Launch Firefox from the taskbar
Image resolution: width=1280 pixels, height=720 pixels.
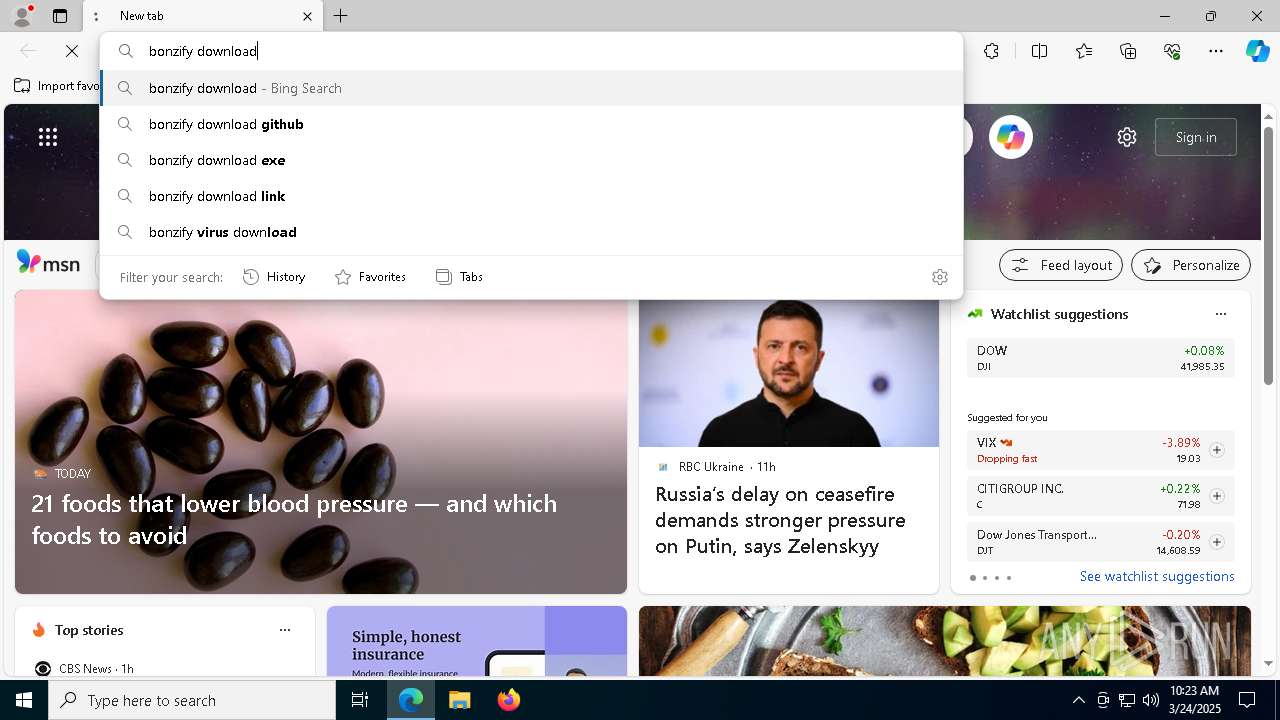point(508,700)
